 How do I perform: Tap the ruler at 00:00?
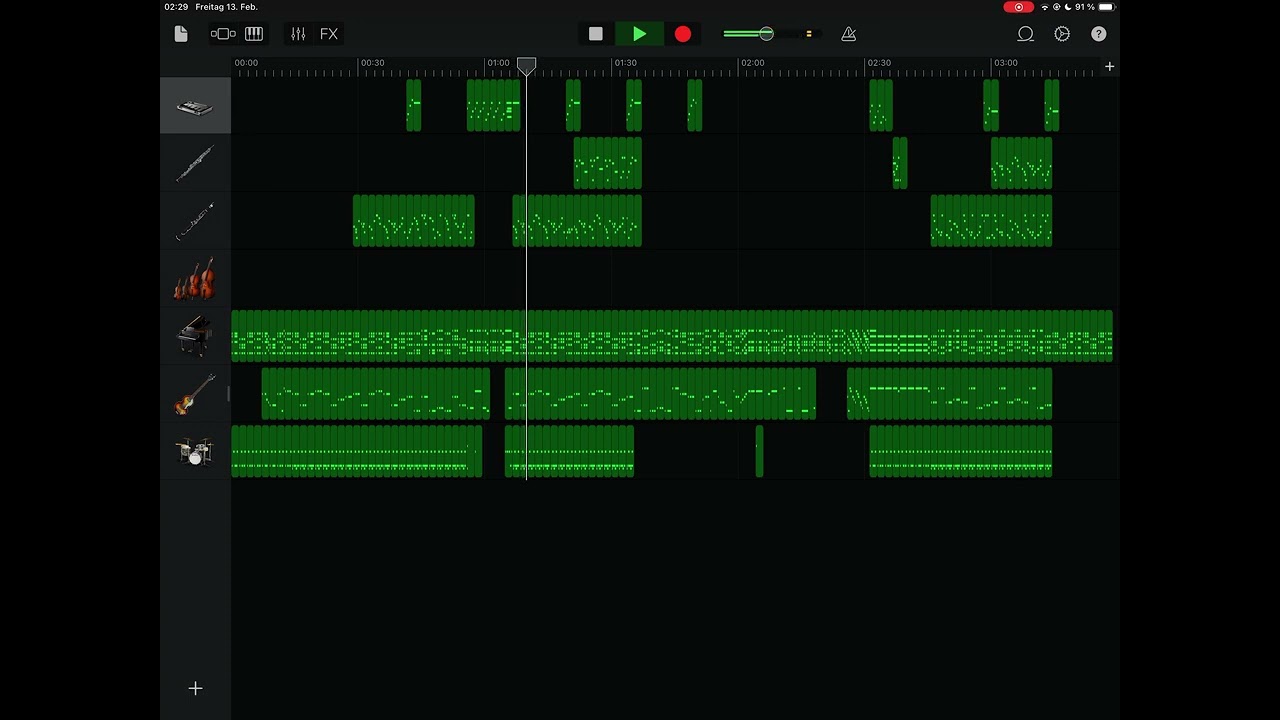[246, 63]
